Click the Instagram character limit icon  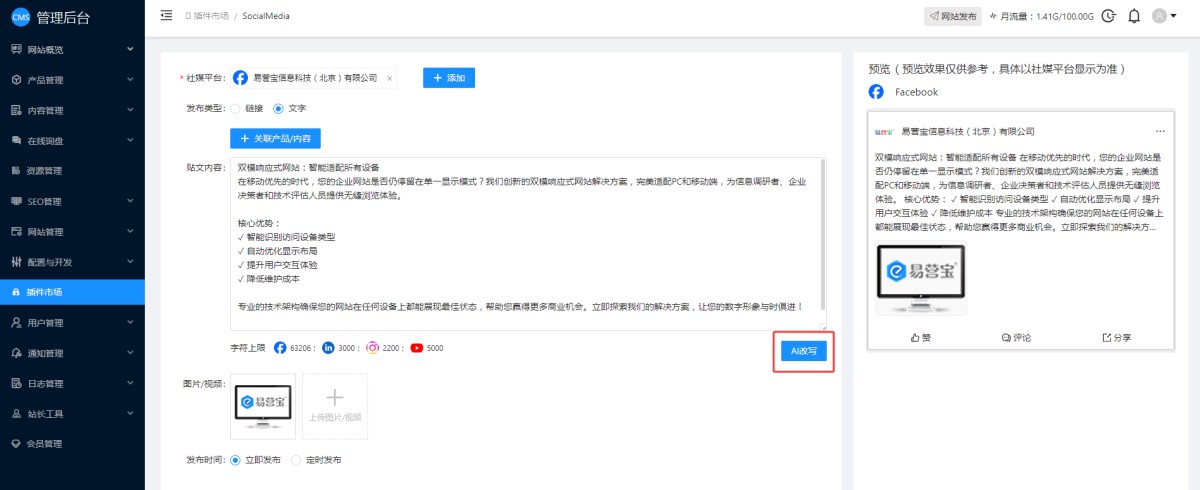tap(372, 348)
